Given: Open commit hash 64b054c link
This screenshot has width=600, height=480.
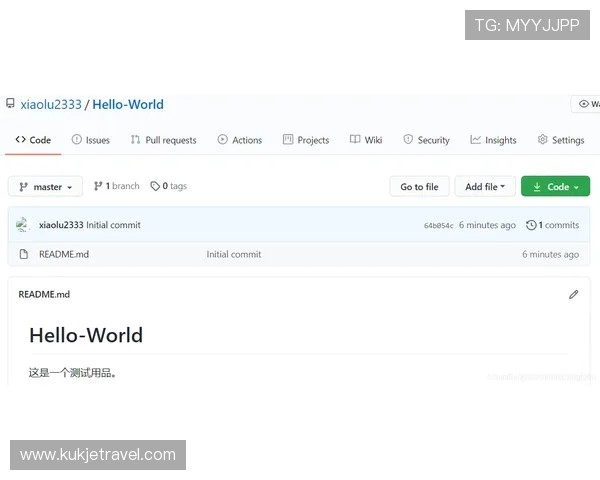Looking at the screenshot, I should 438,226.
